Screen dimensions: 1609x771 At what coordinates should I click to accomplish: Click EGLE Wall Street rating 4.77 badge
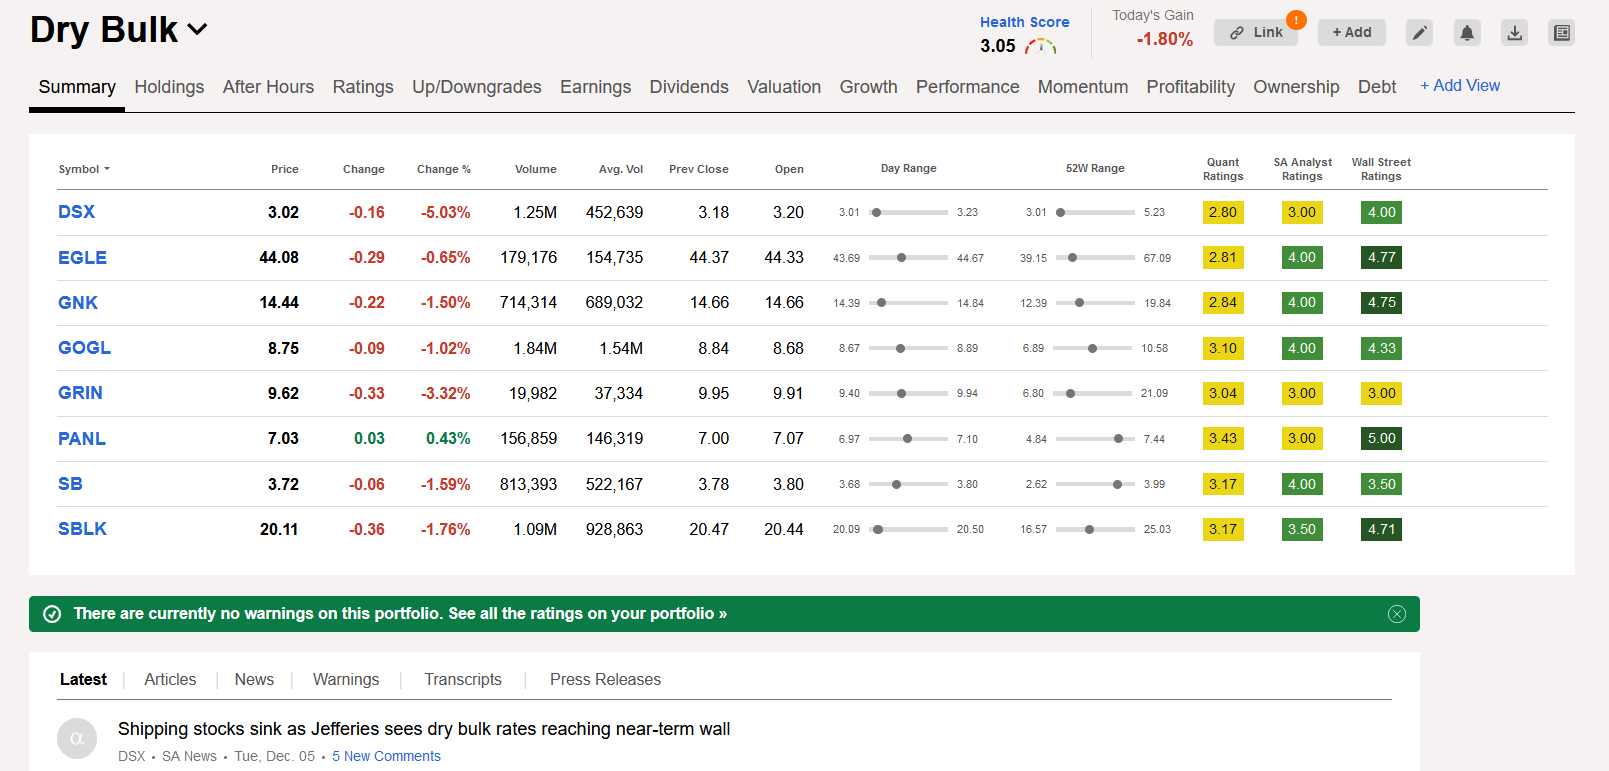click(1381, 258)
